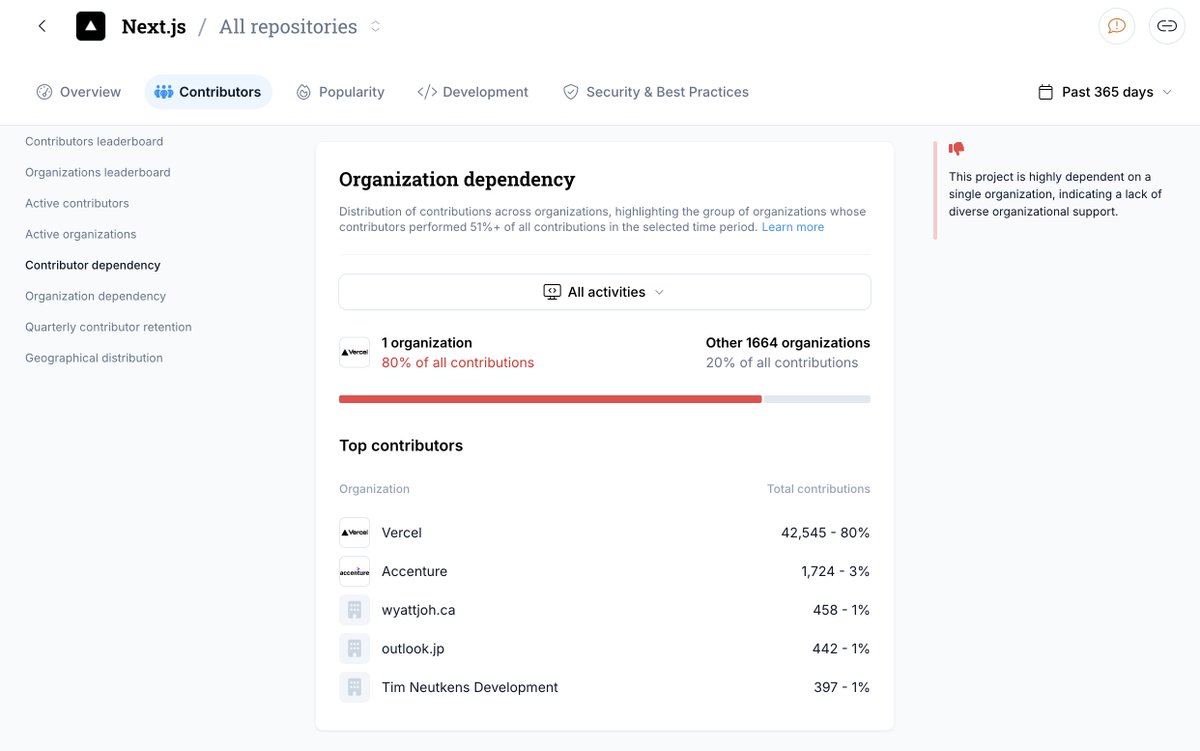Click 80% of all contributions text
Image resolution: width=1200 pixels, height=751 pixels.
[458, 363]
